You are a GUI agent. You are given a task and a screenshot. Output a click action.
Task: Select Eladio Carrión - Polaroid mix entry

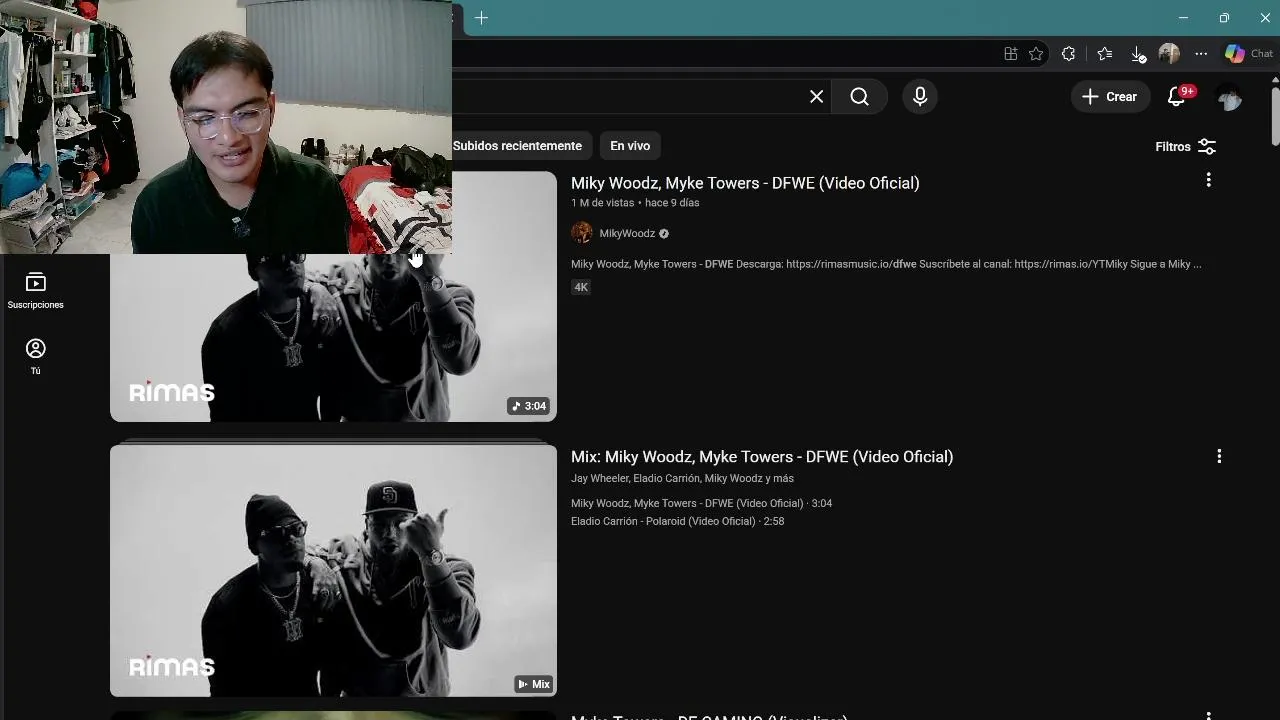(x=677, y=522)
